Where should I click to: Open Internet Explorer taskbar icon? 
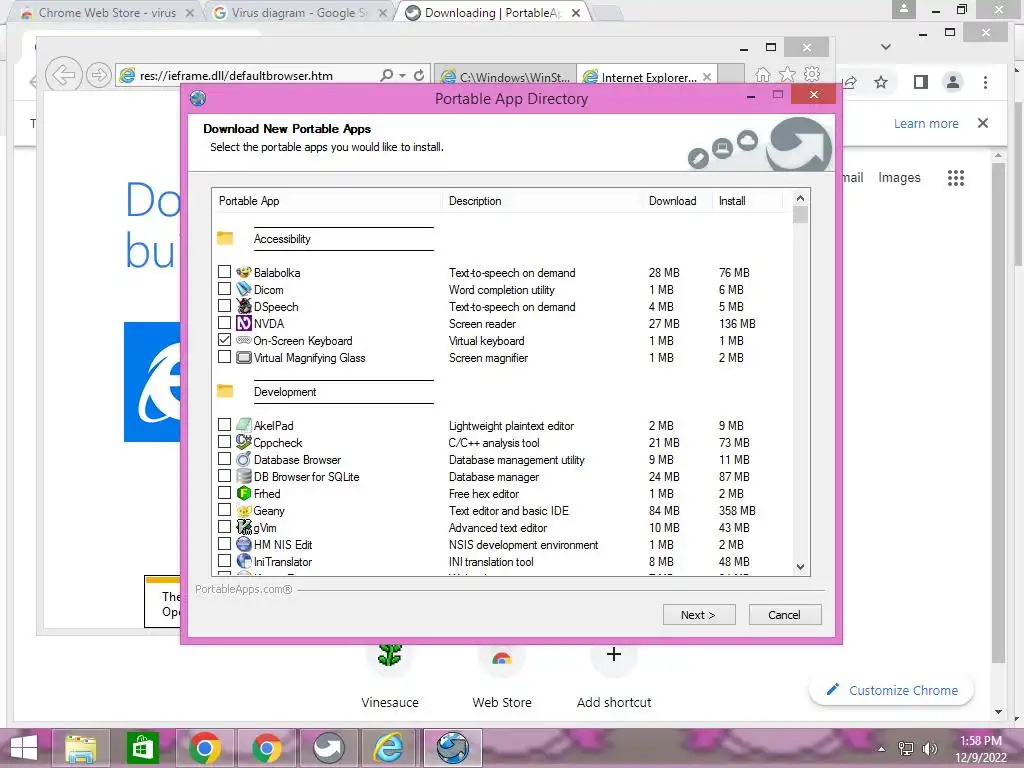[x=389, y=748]
